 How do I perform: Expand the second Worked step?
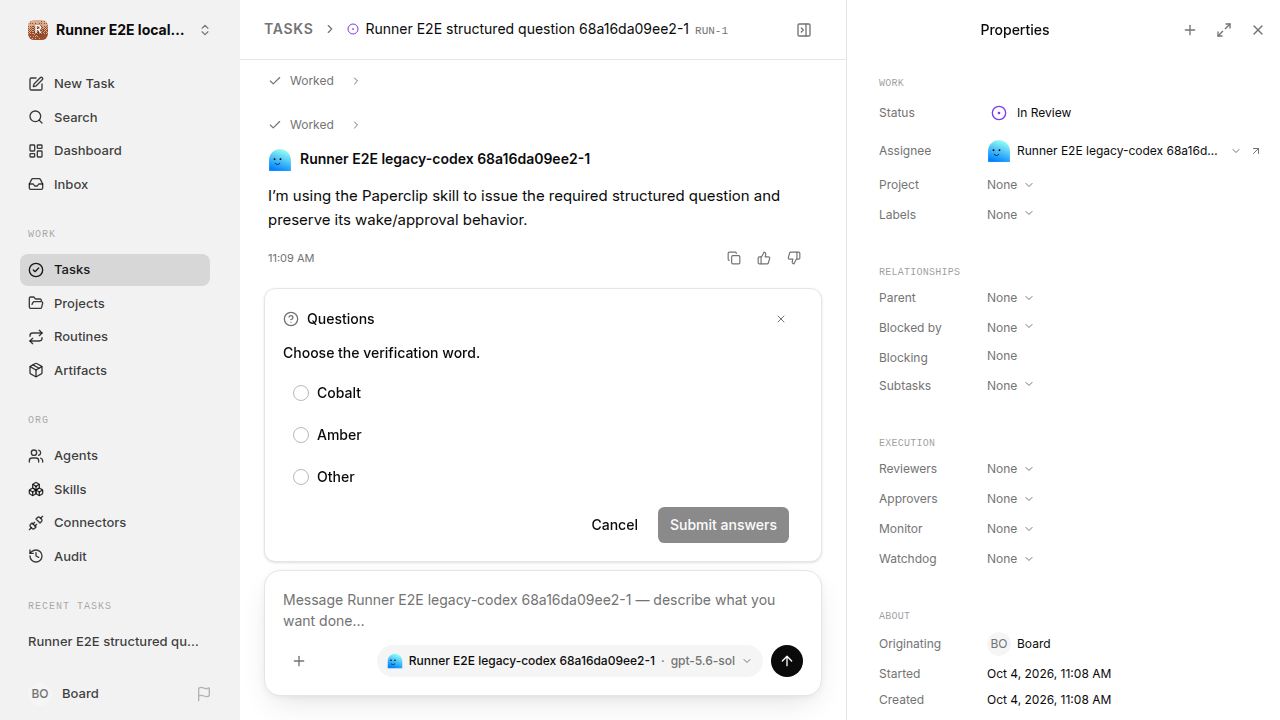click(314, 125)
